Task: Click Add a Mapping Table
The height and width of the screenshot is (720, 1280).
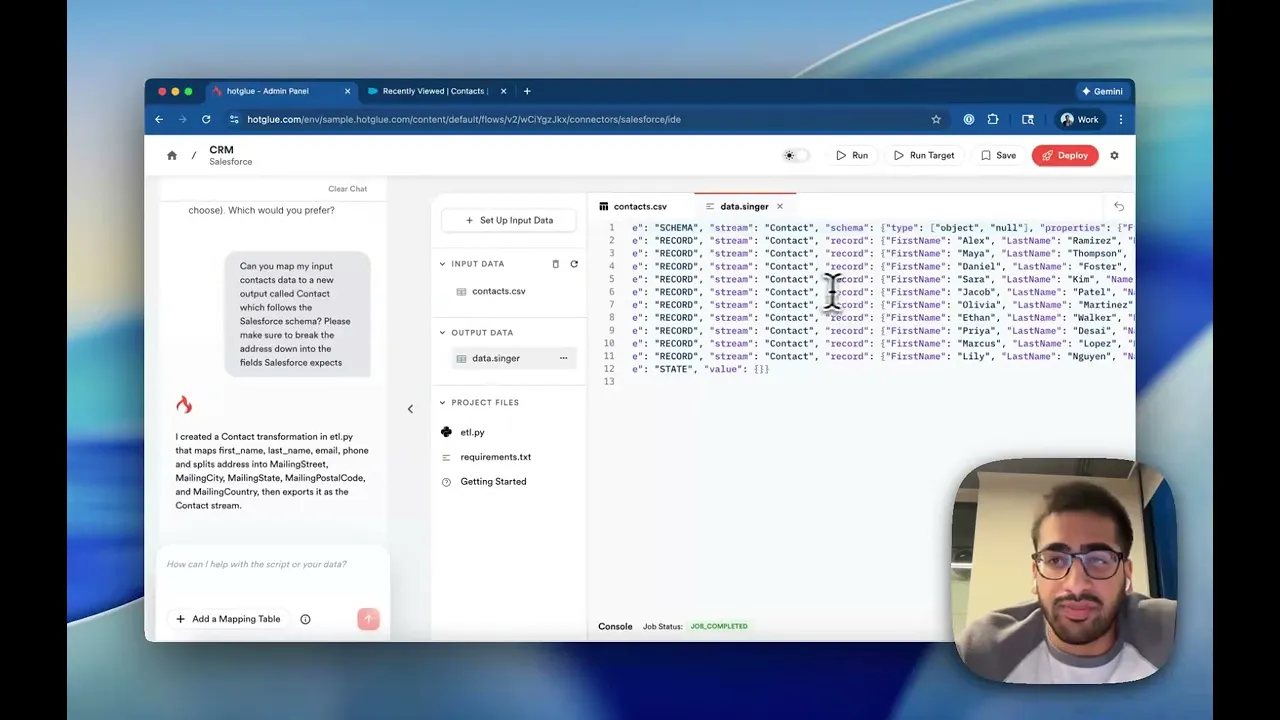Action: [x=228, y=619]
